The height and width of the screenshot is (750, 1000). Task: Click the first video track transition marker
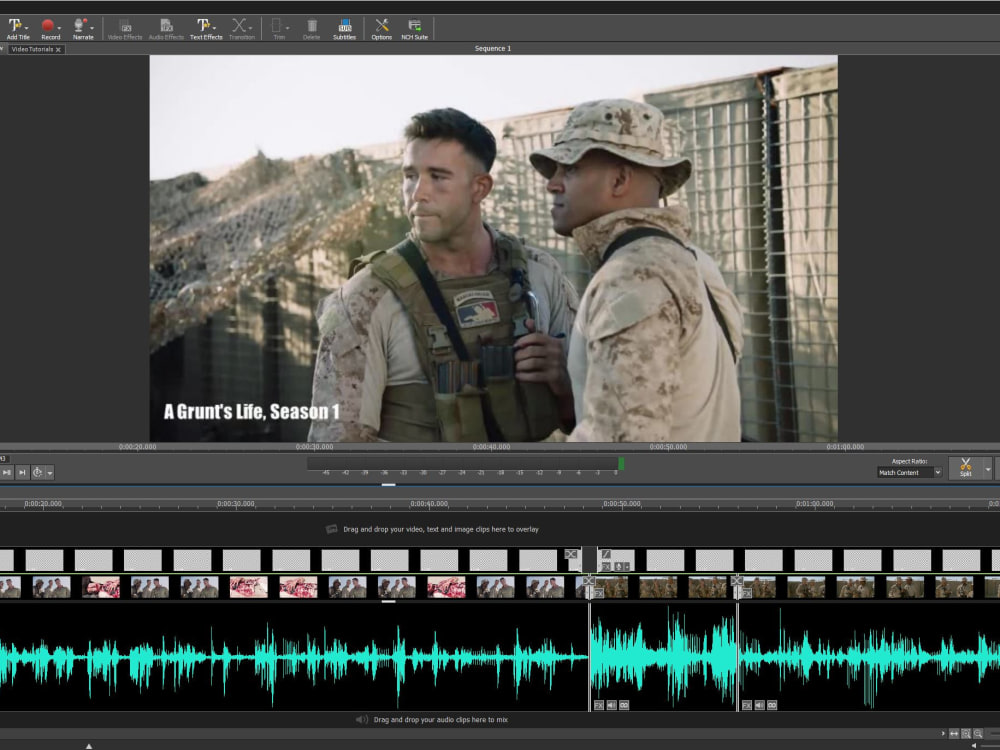(x=589, y=581)
